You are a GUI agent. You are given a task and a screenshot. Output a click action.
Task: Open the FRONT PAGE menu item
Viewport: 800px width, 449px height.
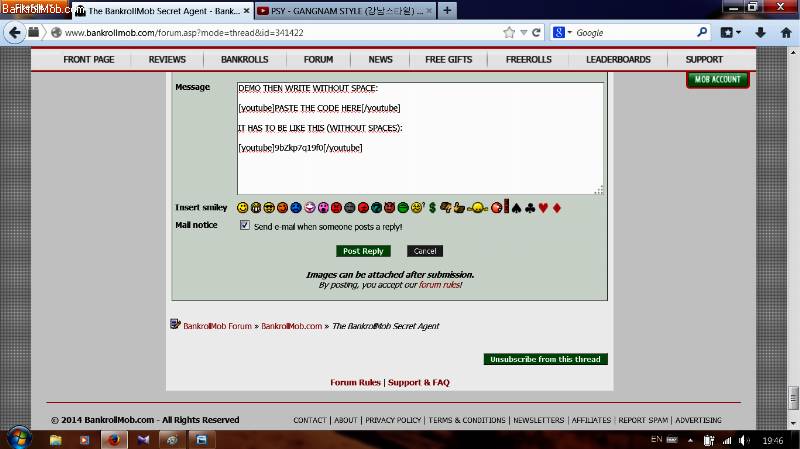click(89, 59)
